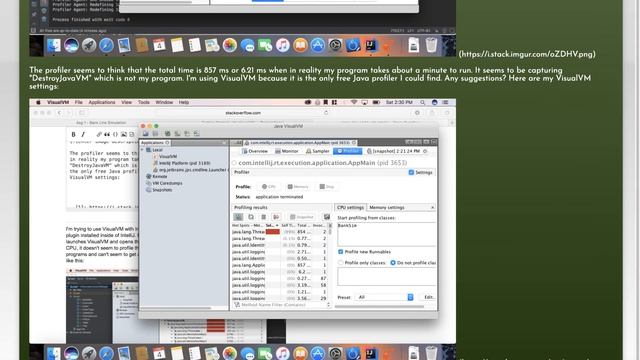Open the File menu in VisualVM menu bar
Viewport: 640px width, 360px height.
pyautogui.click(x=79, y=102)
